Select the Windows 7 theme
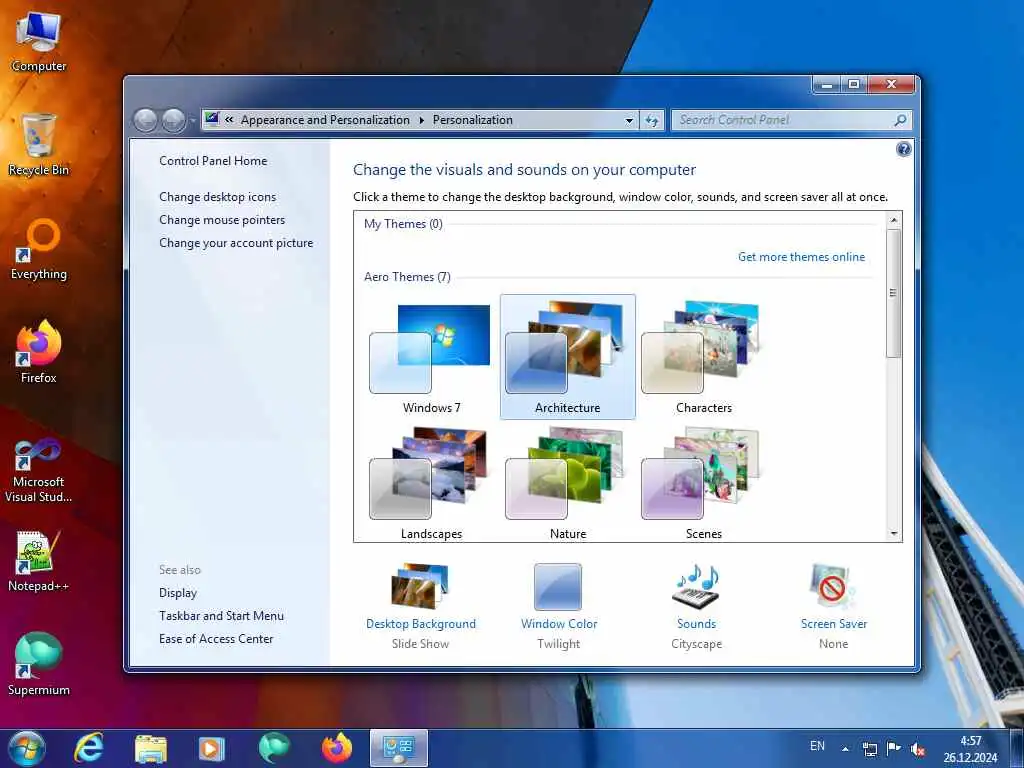Viewport: 1024px width, 768px height. [x=431, y=359]
